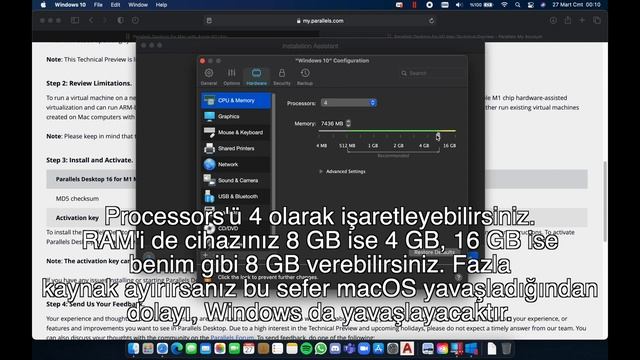The height and width of the screenshot is (360, 640).
Task: Open the General tab in Configuration
Action: coord(209,77)
